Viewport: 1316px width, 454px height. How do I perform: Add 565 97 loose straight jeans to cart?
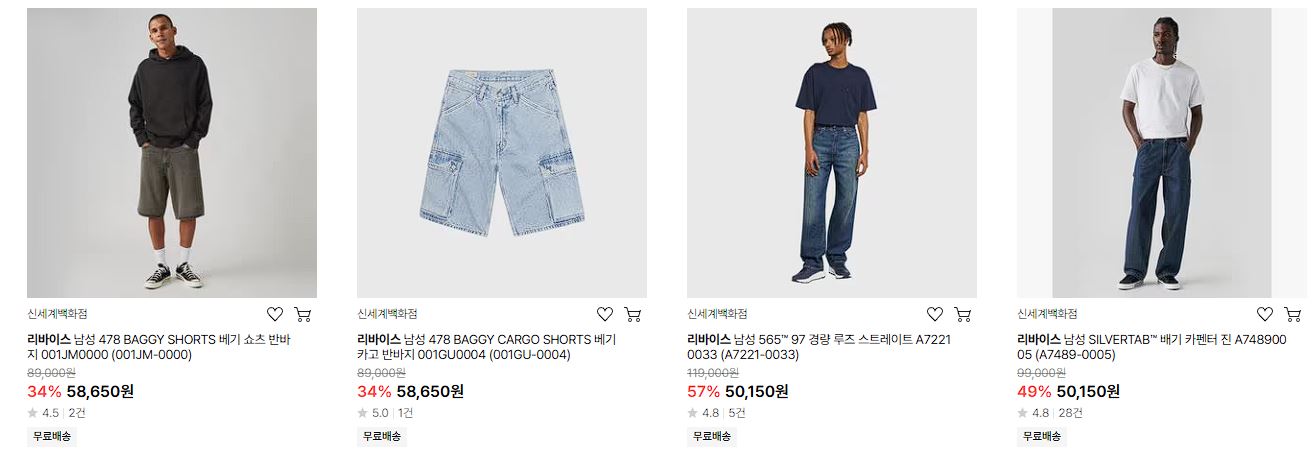963,314
